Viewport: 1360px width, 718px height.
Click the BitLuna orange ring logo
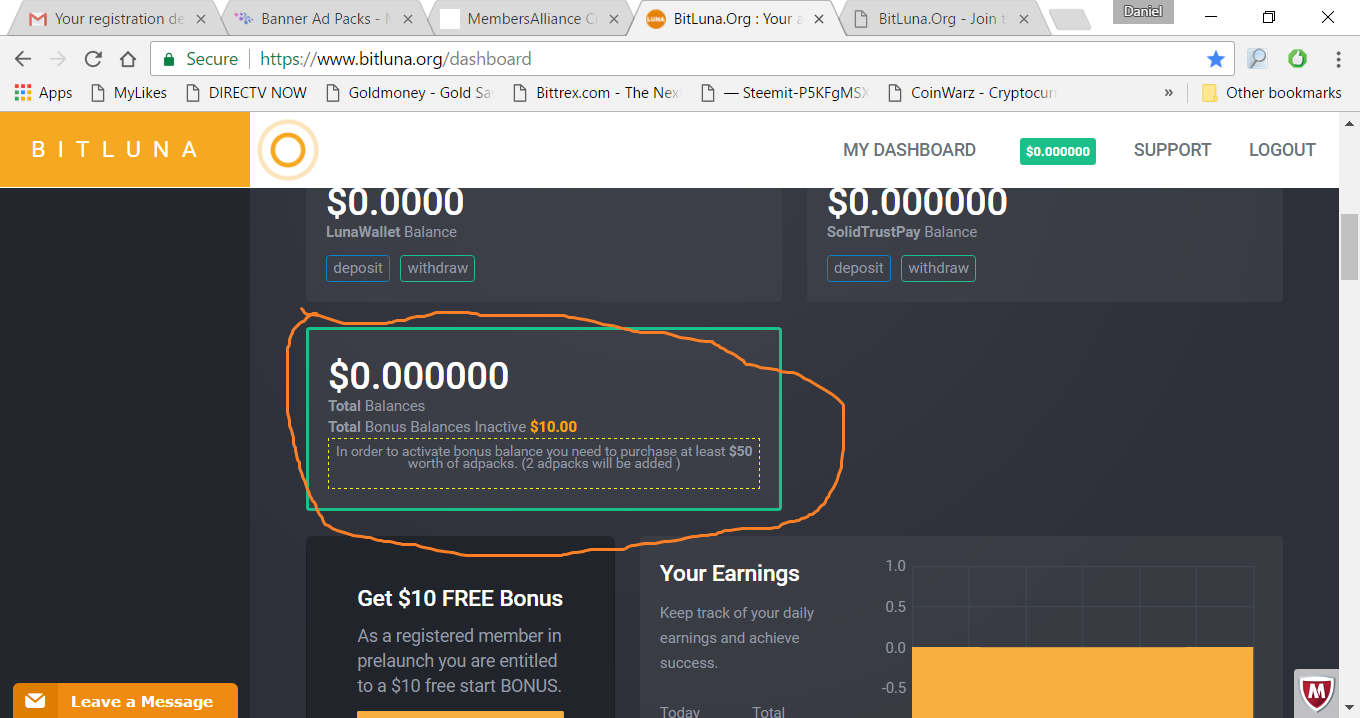point(288,150)
